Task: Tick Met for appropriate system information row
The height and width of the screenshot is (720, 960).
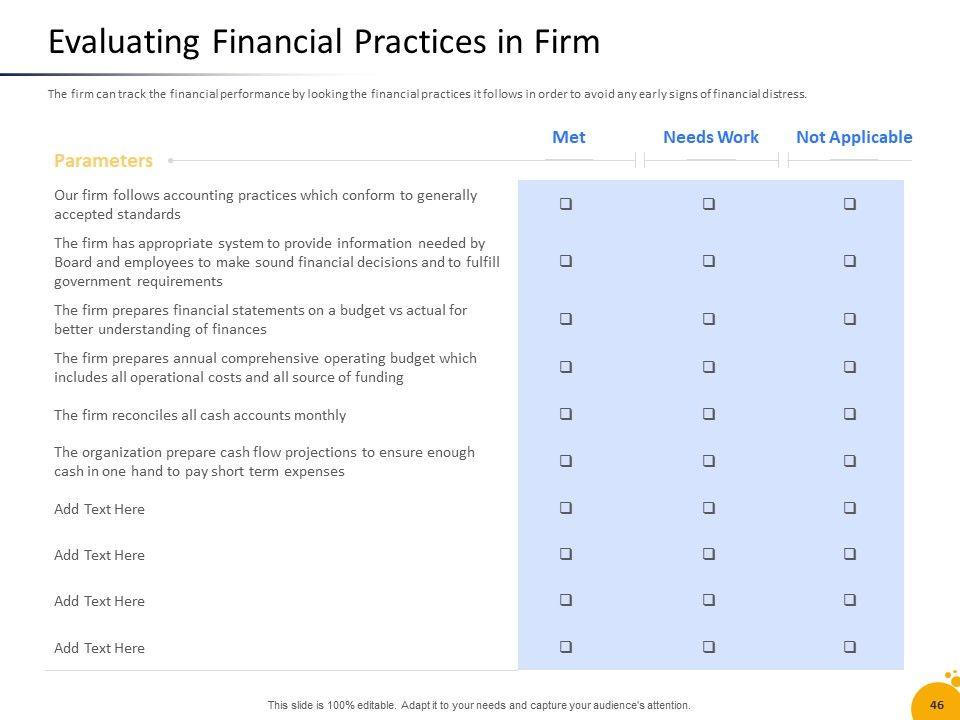Action: 566,261
